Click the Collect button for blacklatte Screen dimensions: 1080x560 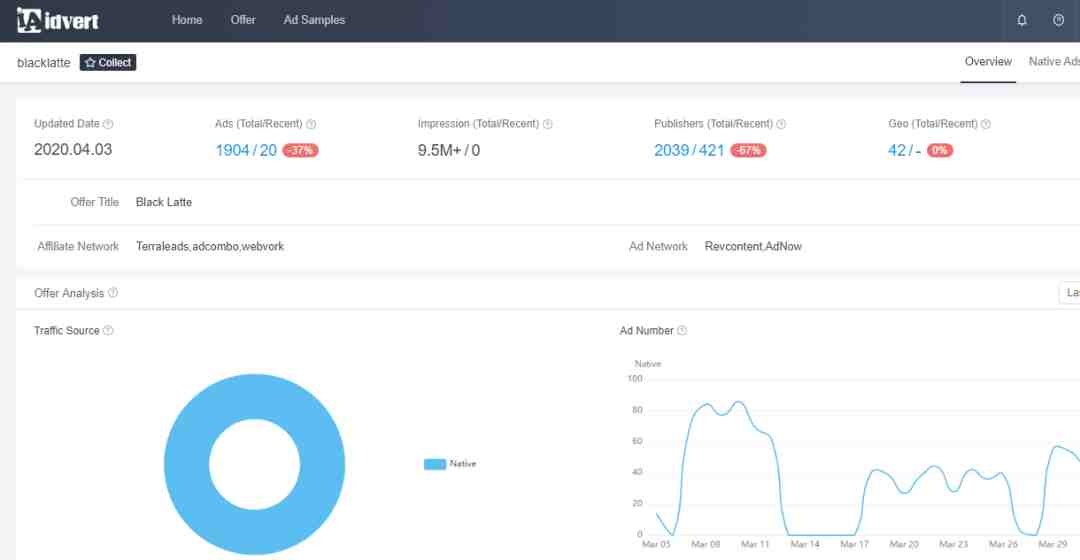click(x=108, y=63)
